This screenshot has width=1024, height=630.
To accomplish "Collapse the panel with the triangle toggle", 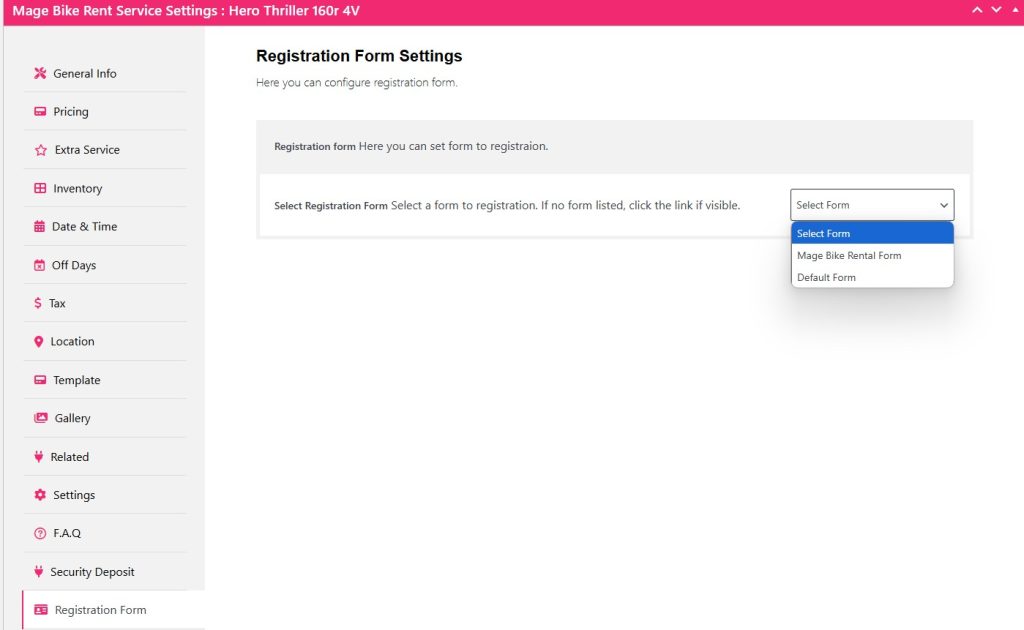I will (x=1016, y=10).
